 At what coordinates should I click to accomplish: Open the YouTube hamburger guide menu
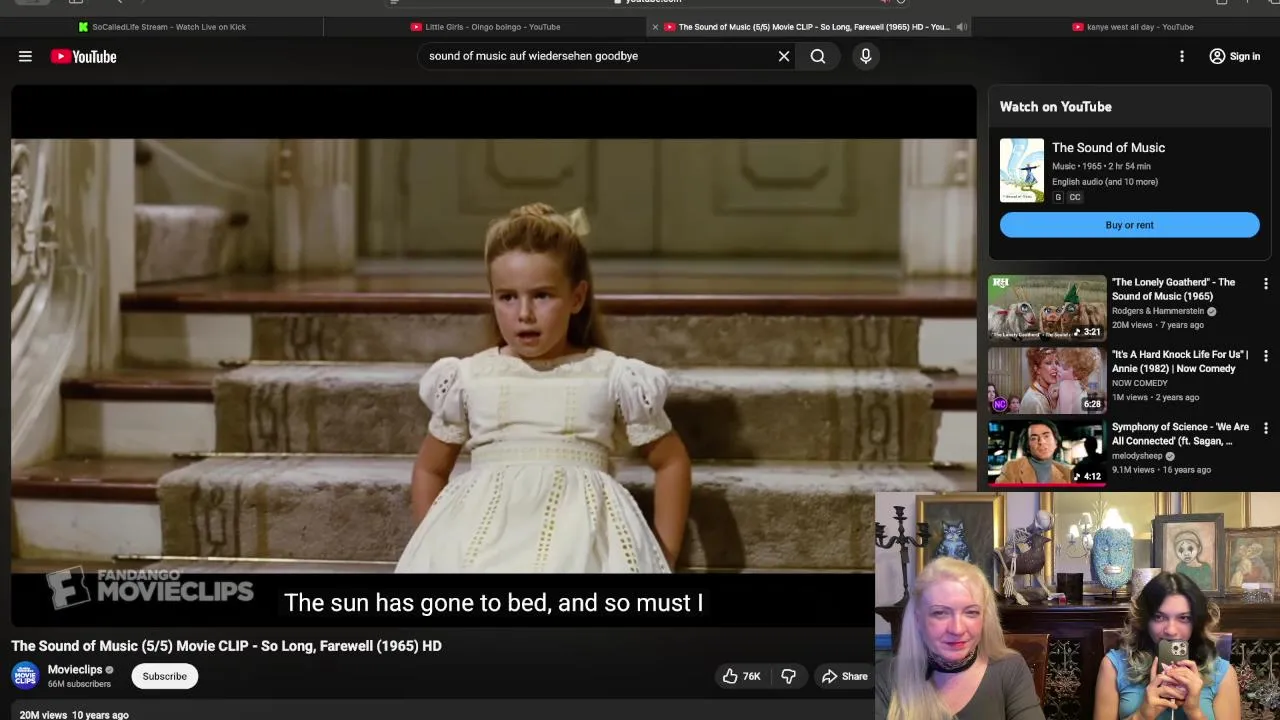[25, 56]
